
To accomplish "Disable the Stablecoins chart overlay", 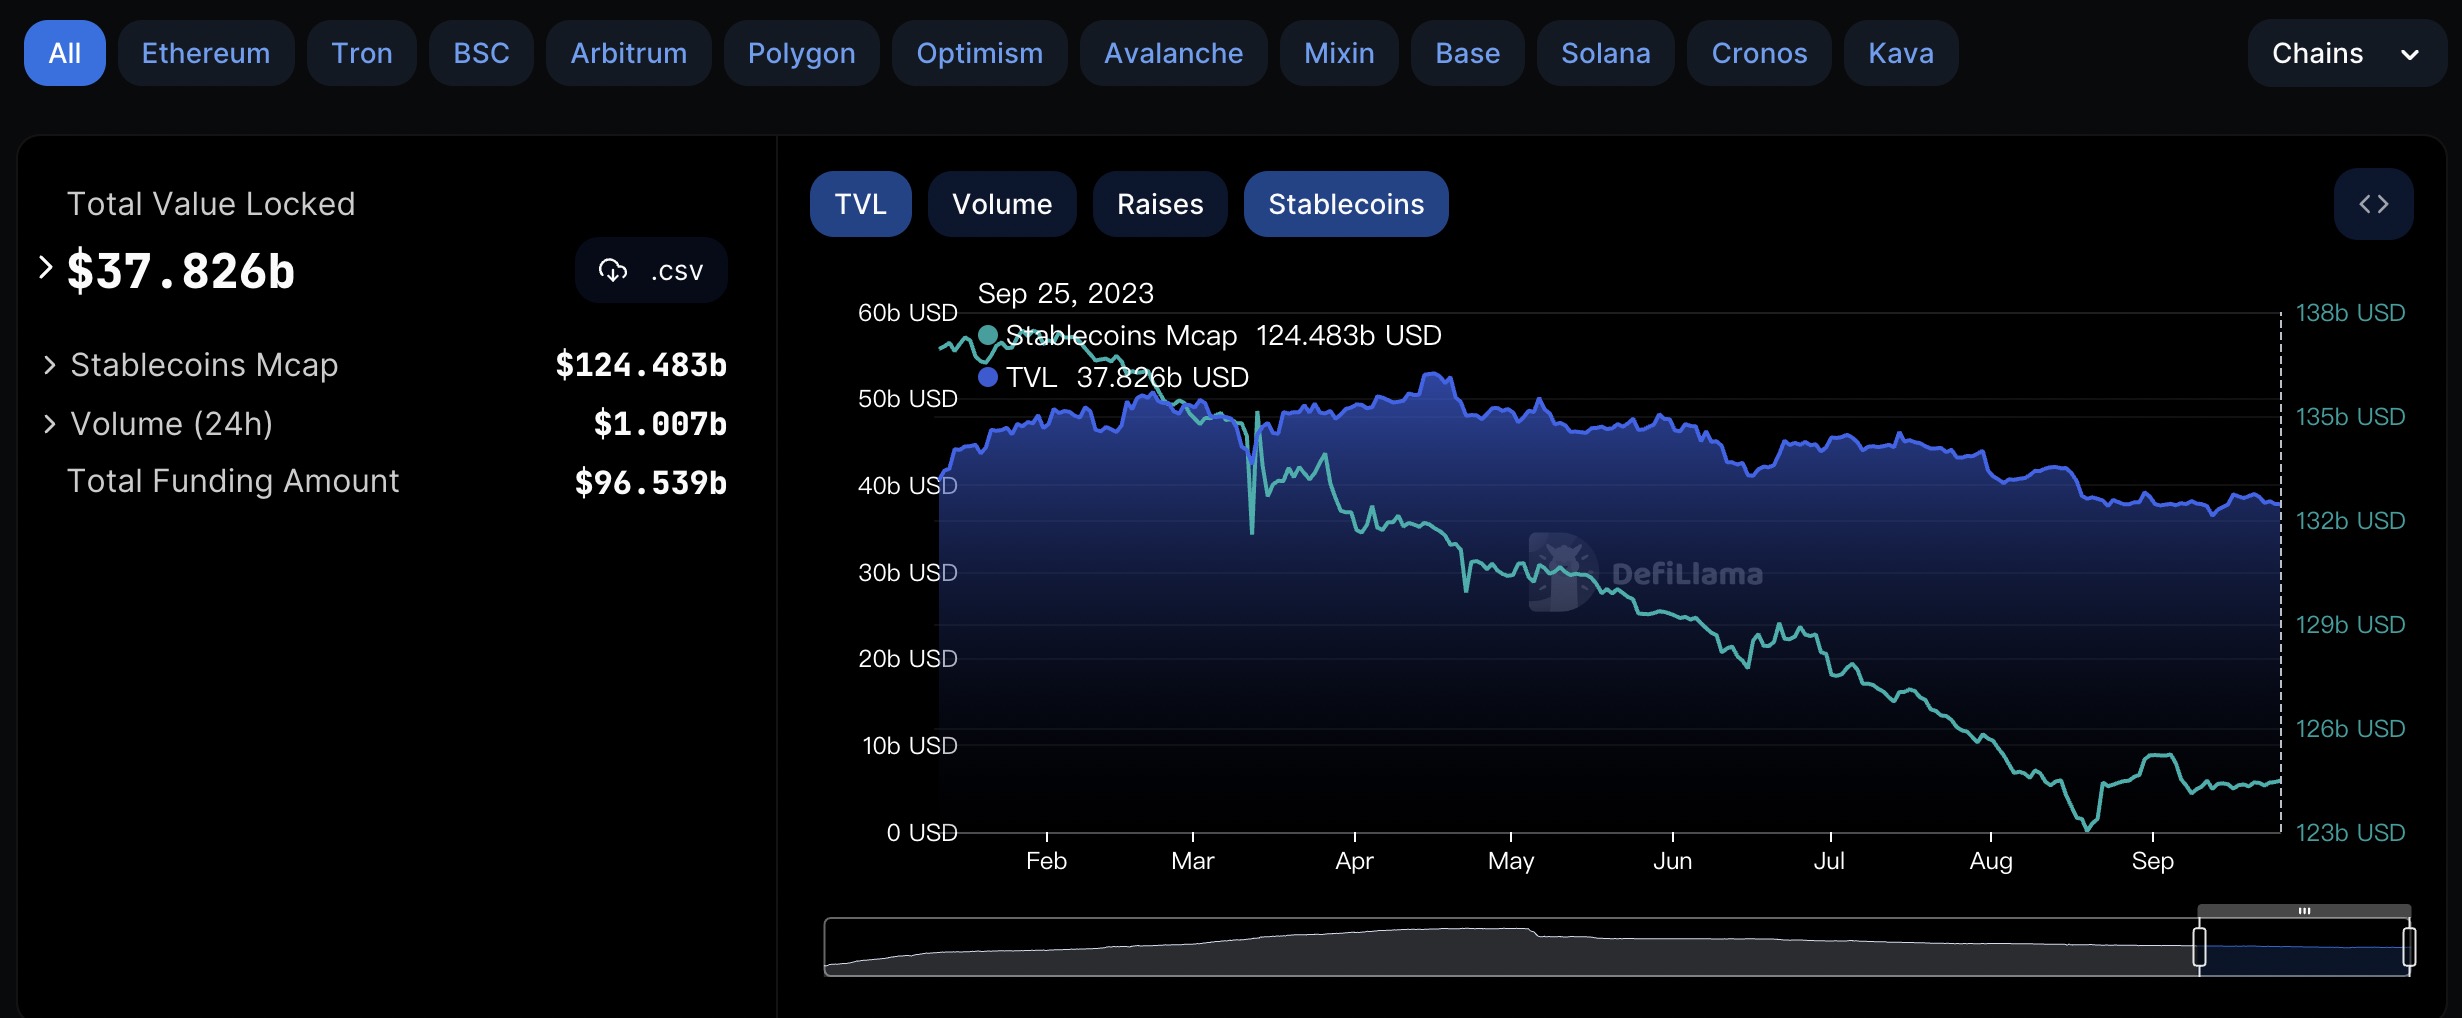I will 1345,204.
